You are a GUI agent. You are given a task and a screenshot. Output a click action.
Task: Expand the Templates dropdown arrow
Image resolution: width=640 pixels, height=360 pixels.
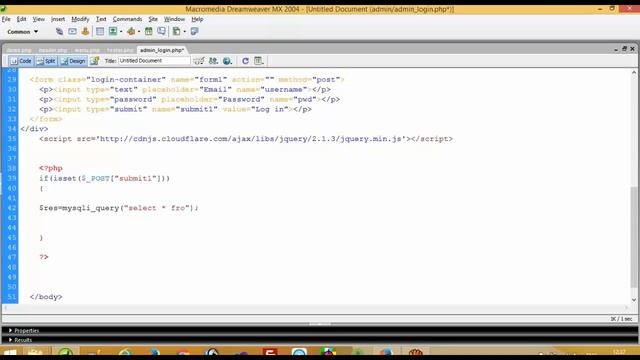(184, 32)
